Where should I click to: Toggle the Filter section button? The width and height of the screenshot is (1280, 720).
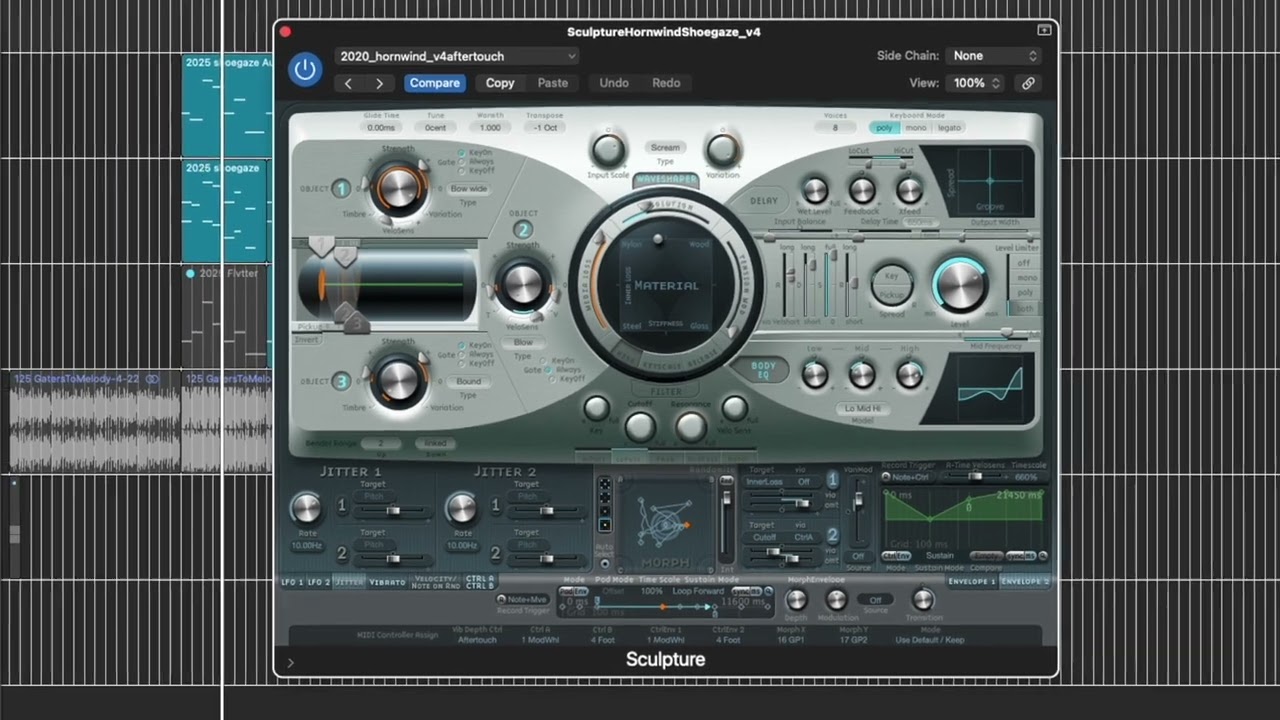666,392
